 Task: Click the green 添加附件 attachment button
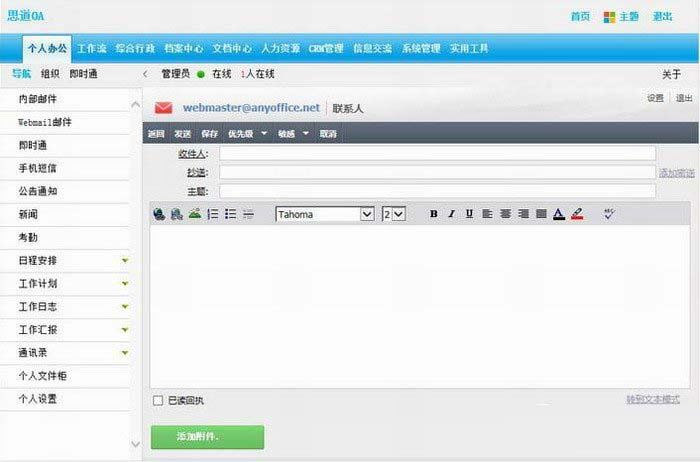click(x=208, y=437)
